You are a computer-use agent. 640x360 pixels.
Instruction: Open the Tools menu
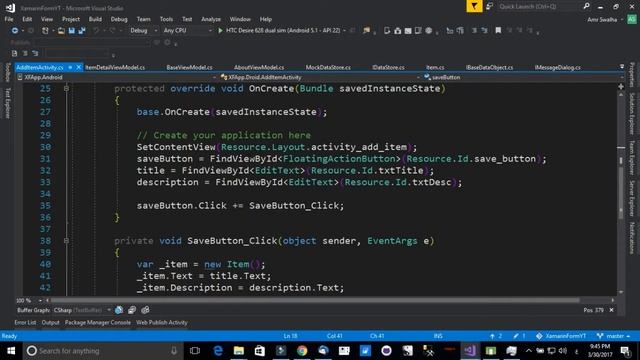coord(166,19)
